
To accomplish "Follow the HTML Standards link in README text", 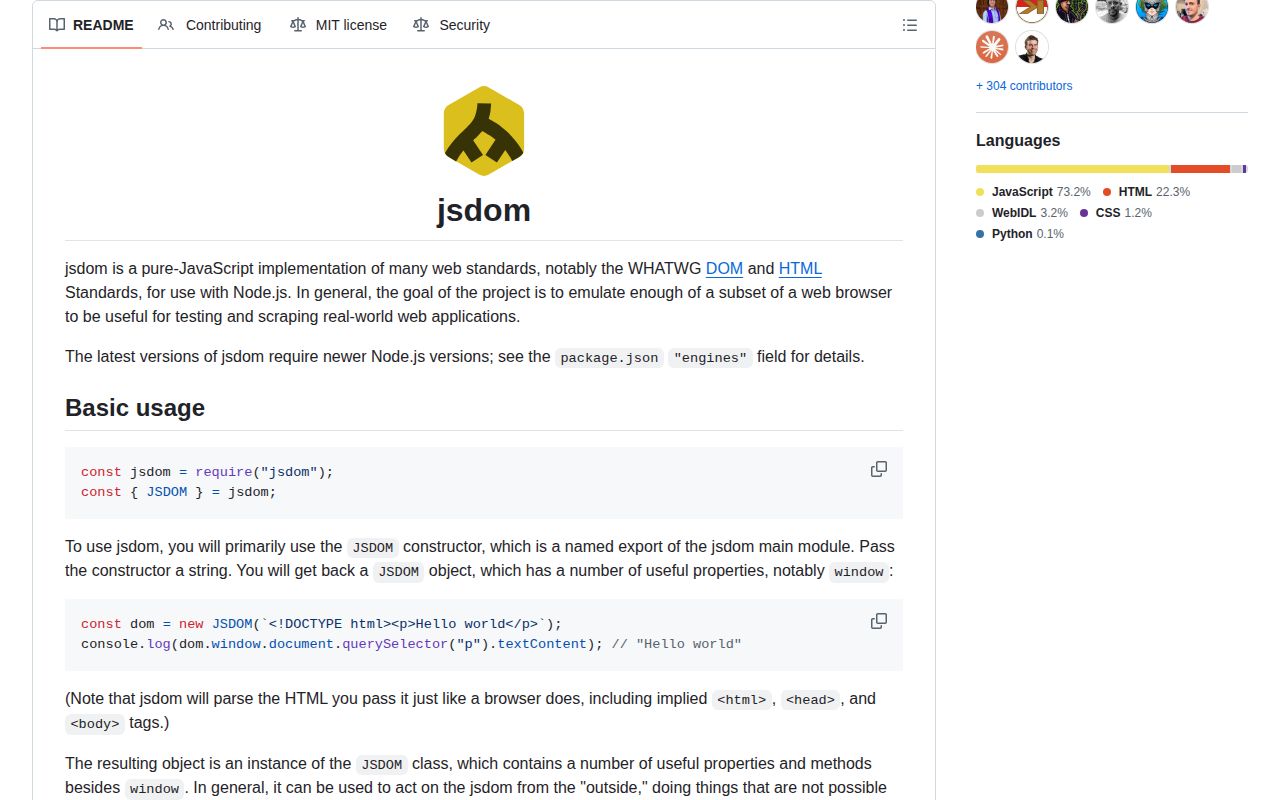I will pos(800,268).
